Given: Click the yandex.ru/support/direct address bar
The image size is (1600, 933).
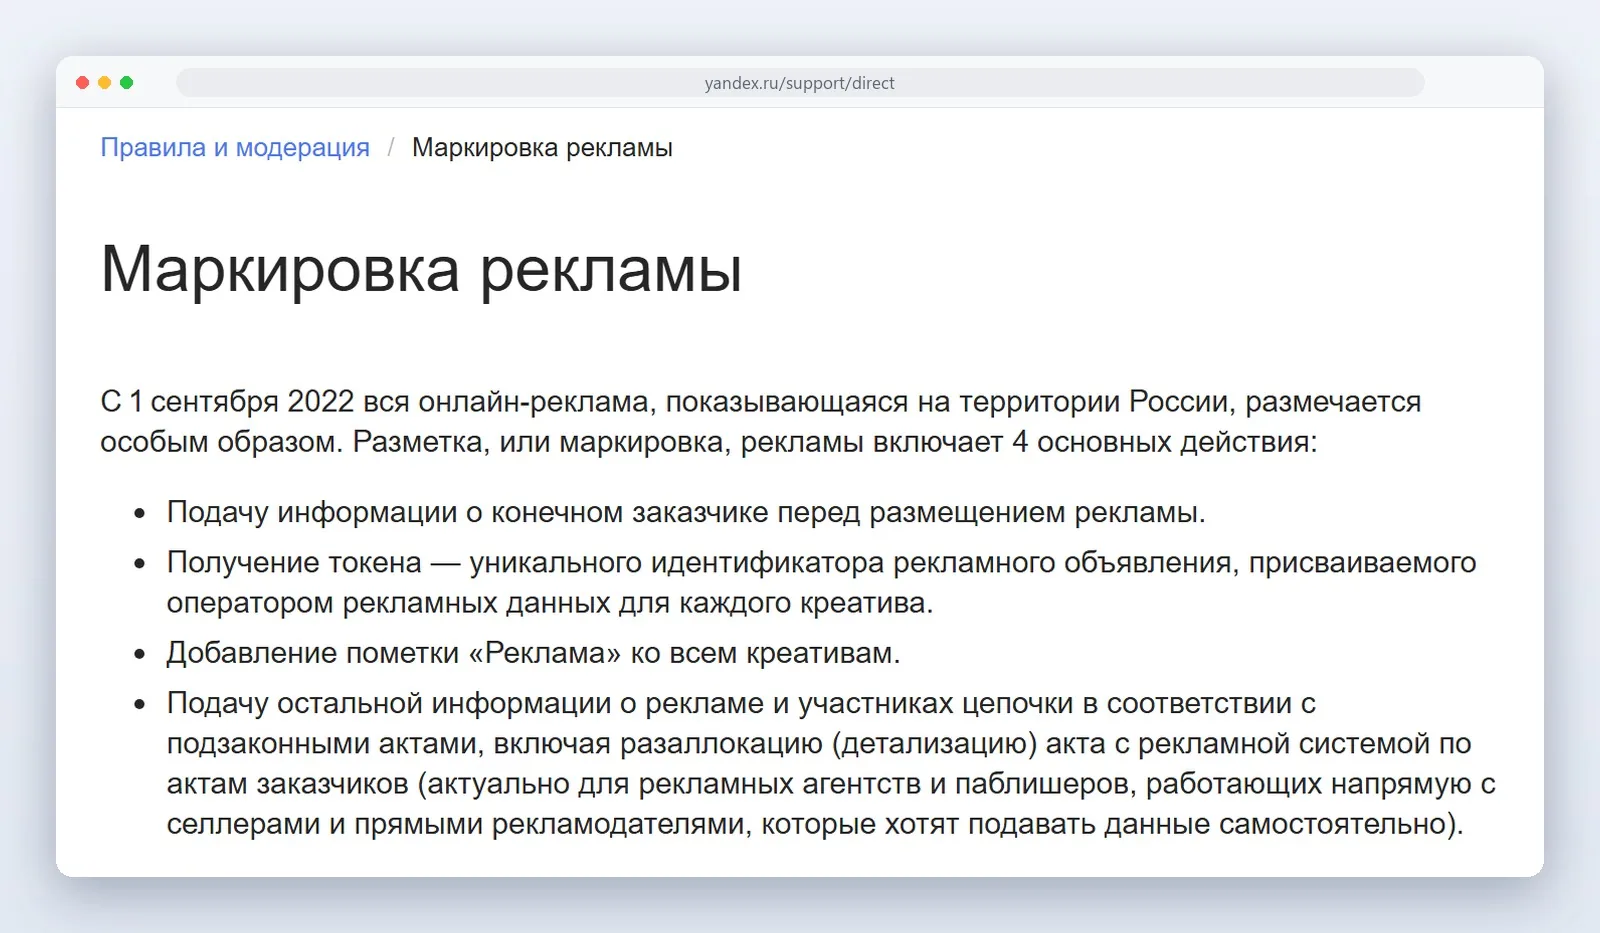Looking at the screenshot, I should (x=800, y=83).
